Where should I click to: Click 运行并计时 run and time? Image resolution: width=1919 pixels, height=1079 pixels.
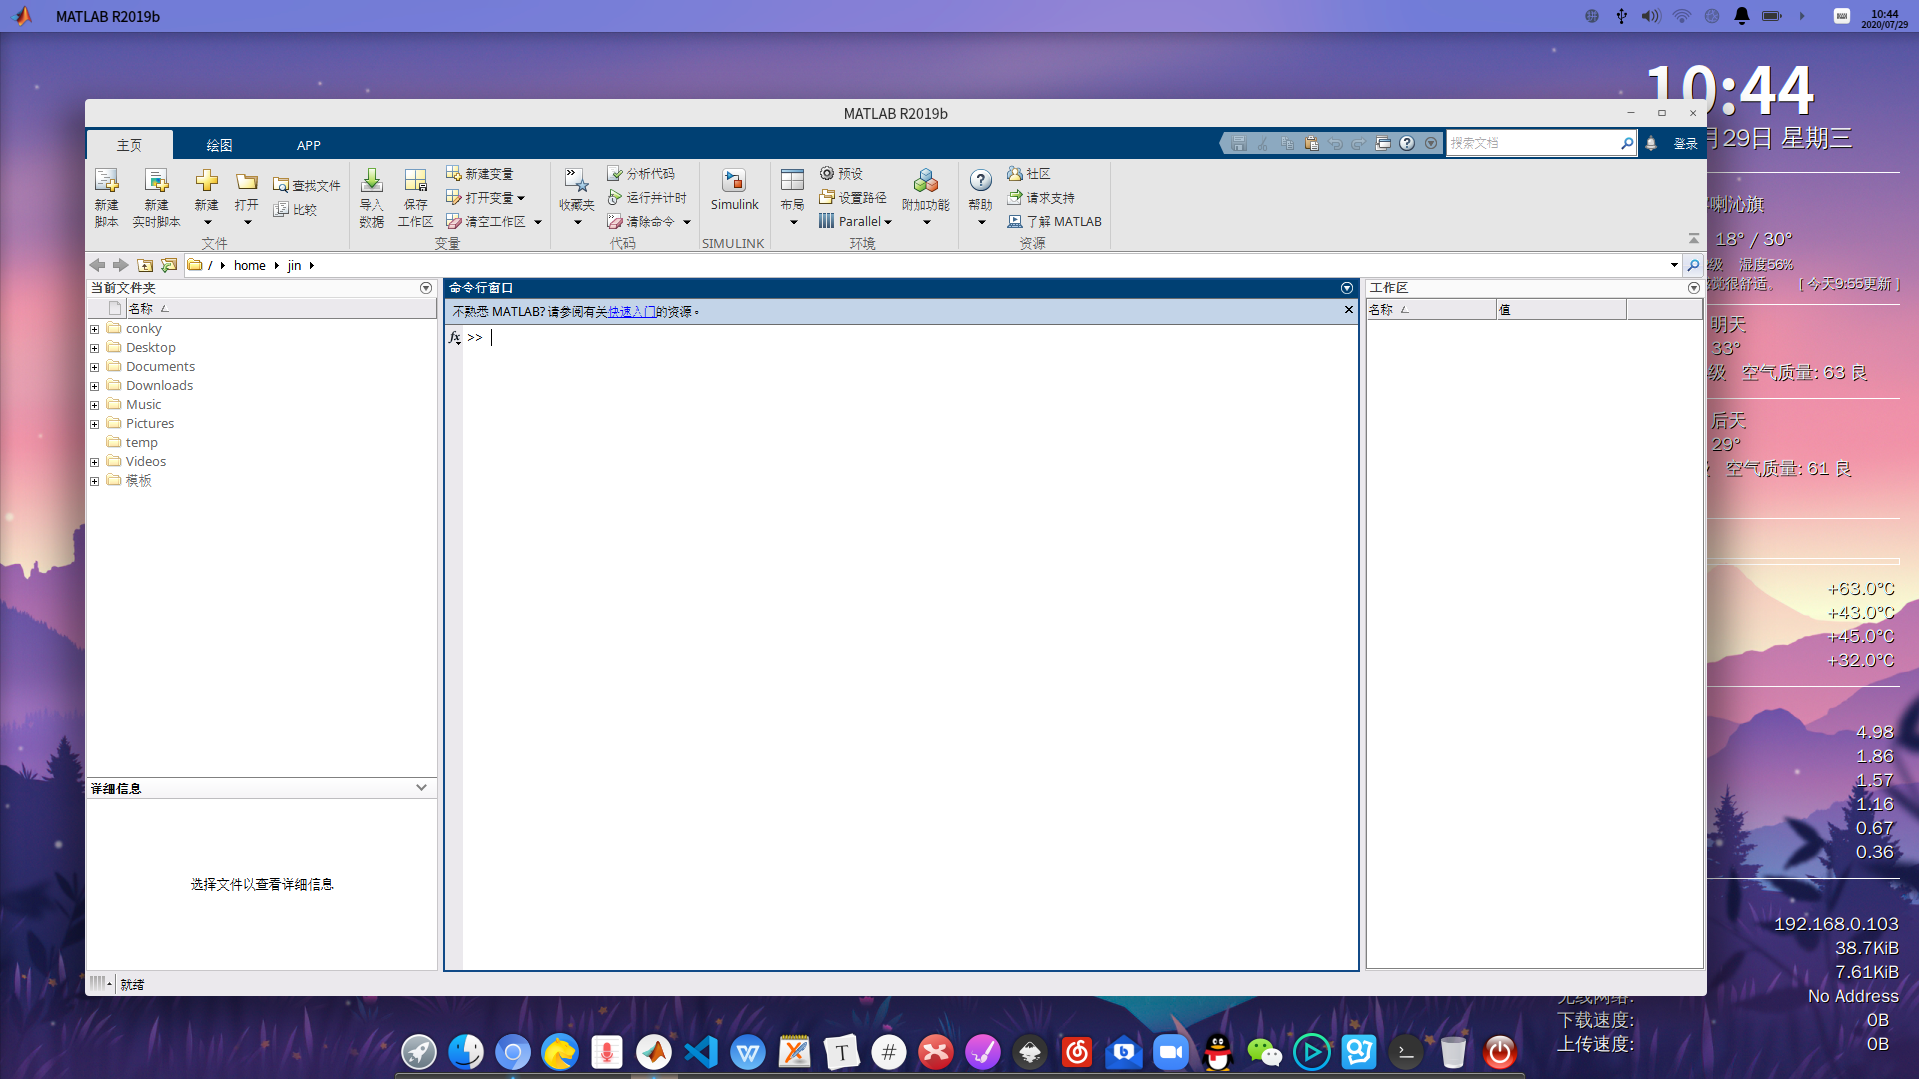[647, 198]
